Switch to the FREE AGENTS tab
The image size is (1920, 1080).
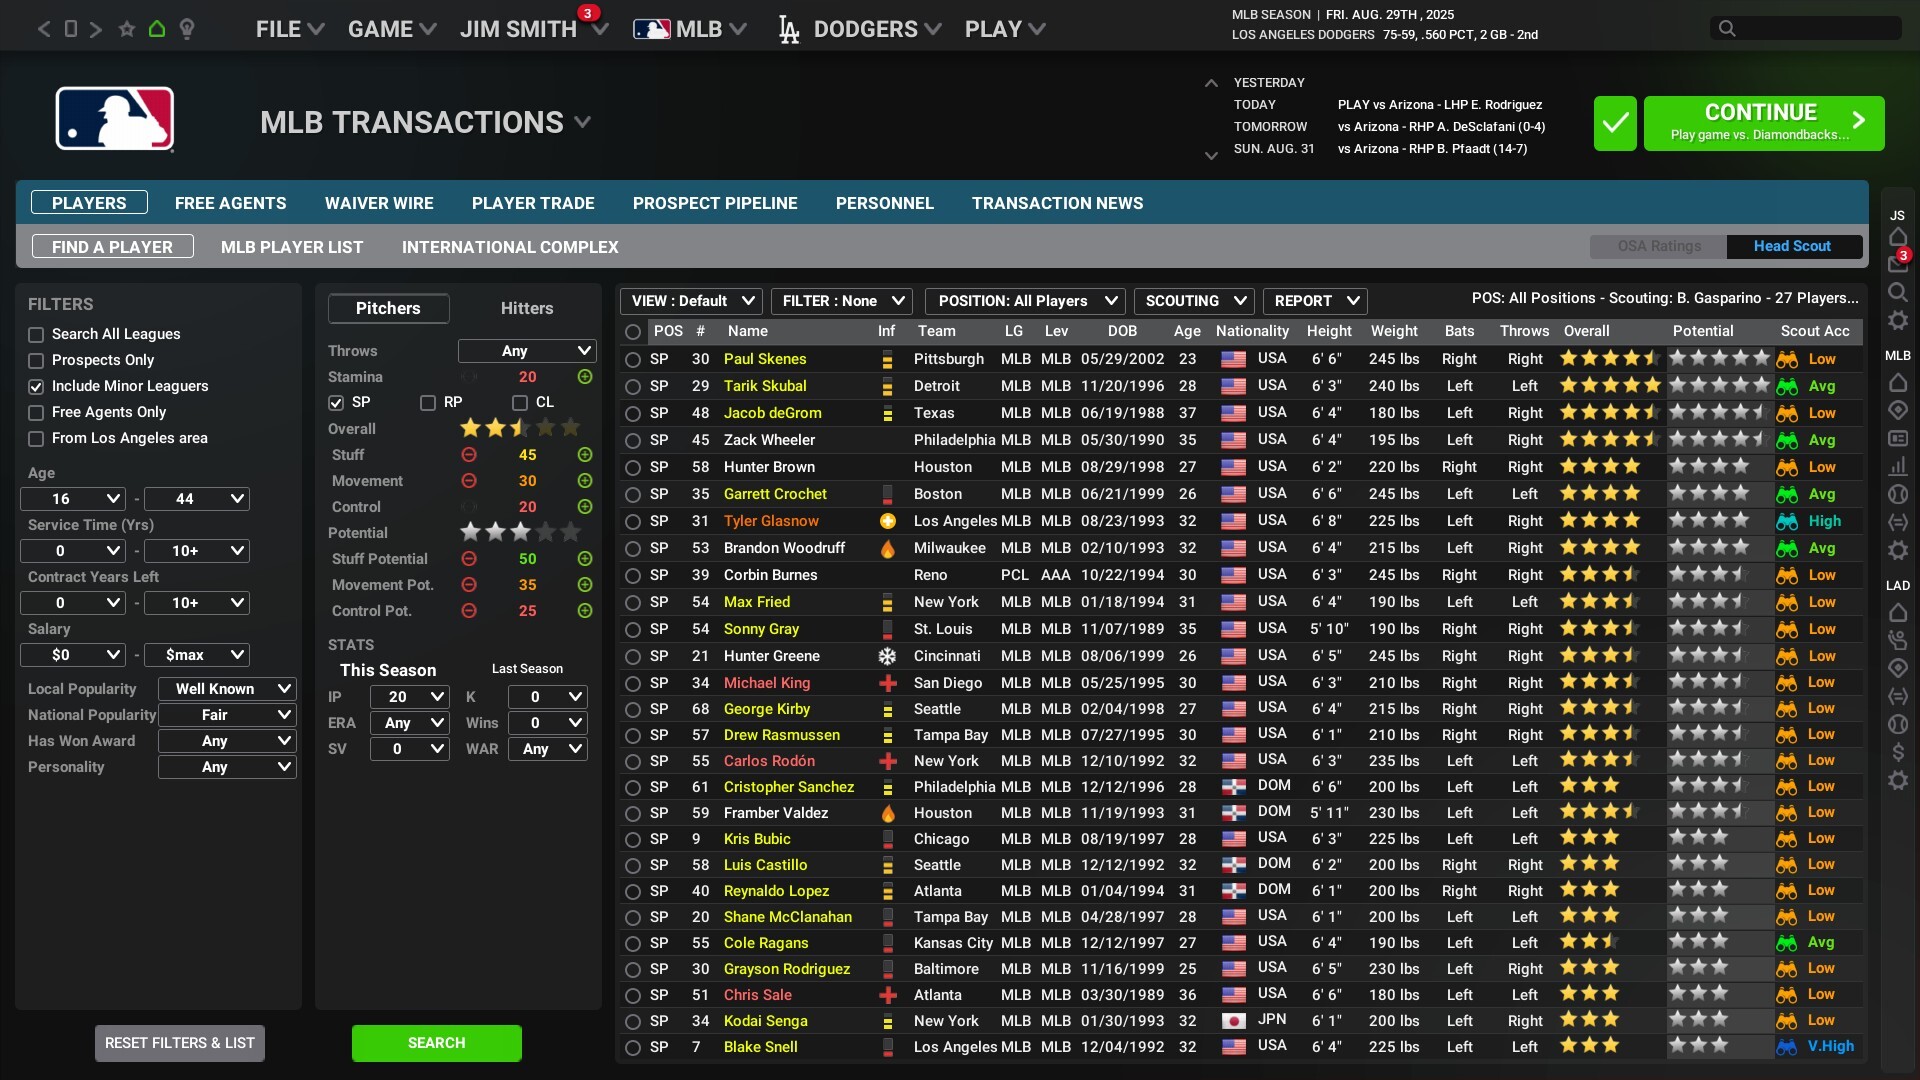click(231, 202)
